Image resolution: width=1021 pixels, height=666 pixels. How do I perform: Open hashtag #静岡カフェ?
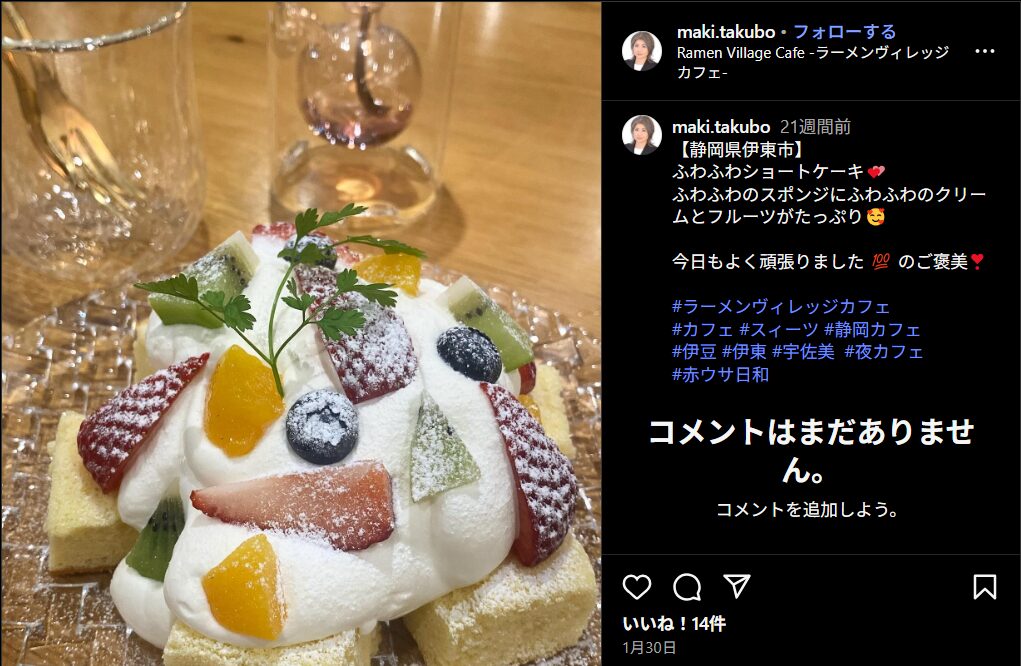pos(872,329)
